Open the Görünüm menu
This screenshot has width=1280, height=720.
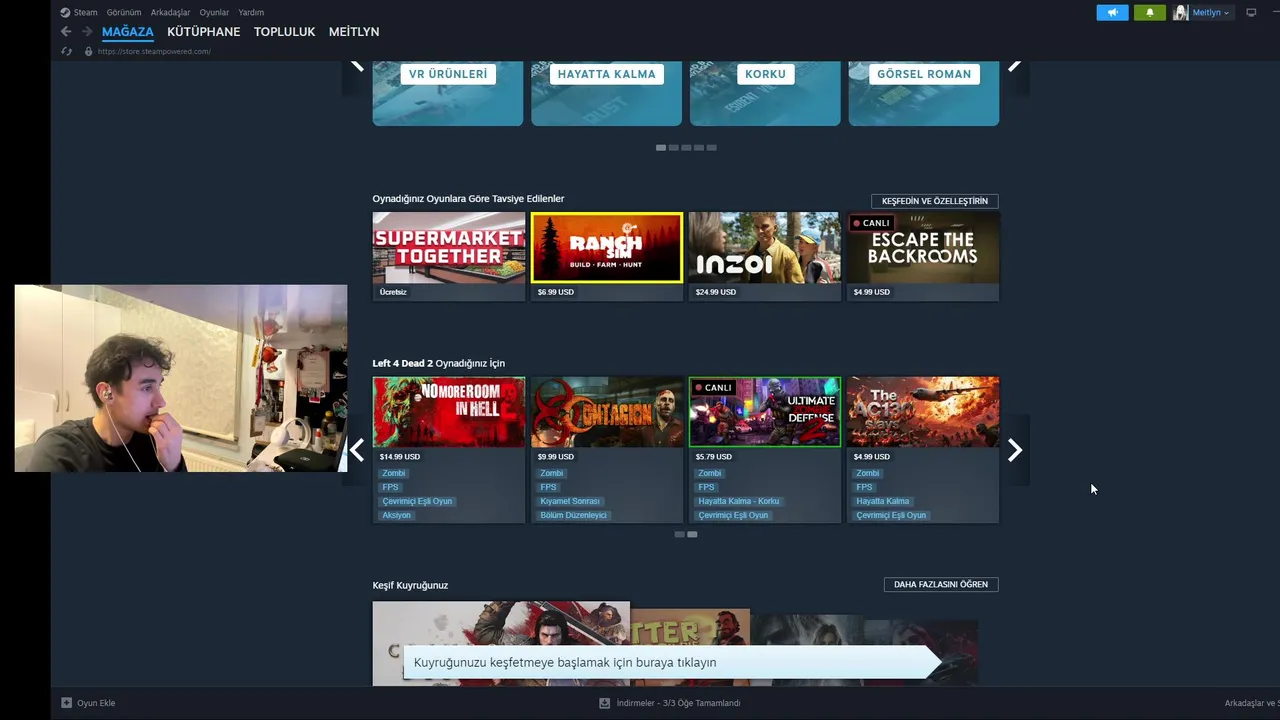click(124, 12)
